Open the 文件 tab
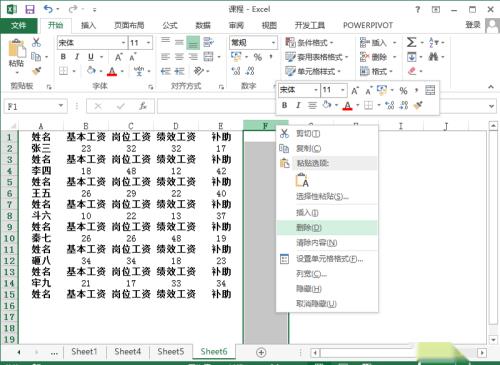Image resolution: width=500 pixels, height=365 pixels. coord(18,25)
